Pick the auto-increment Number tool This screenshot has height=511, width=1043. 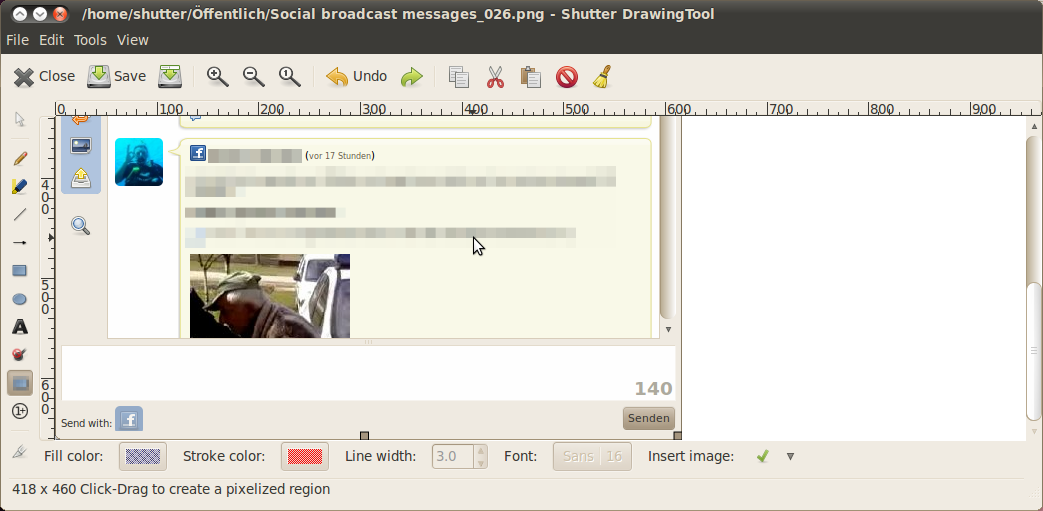pyautogui.click(x=19, y=411)
